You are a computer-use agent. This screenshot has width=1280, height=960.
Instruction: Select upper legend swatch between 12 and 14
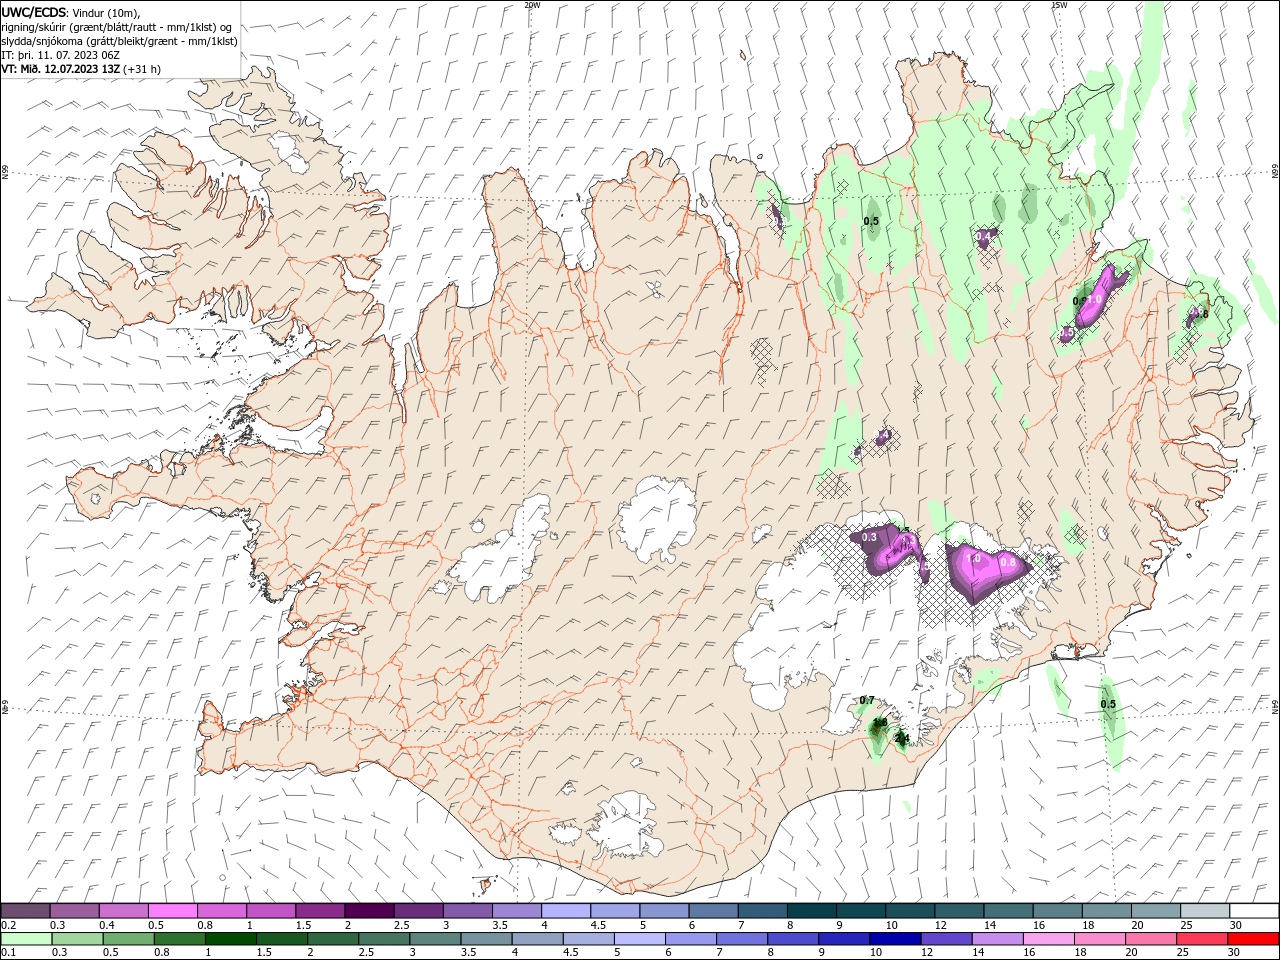pos(959,911)
